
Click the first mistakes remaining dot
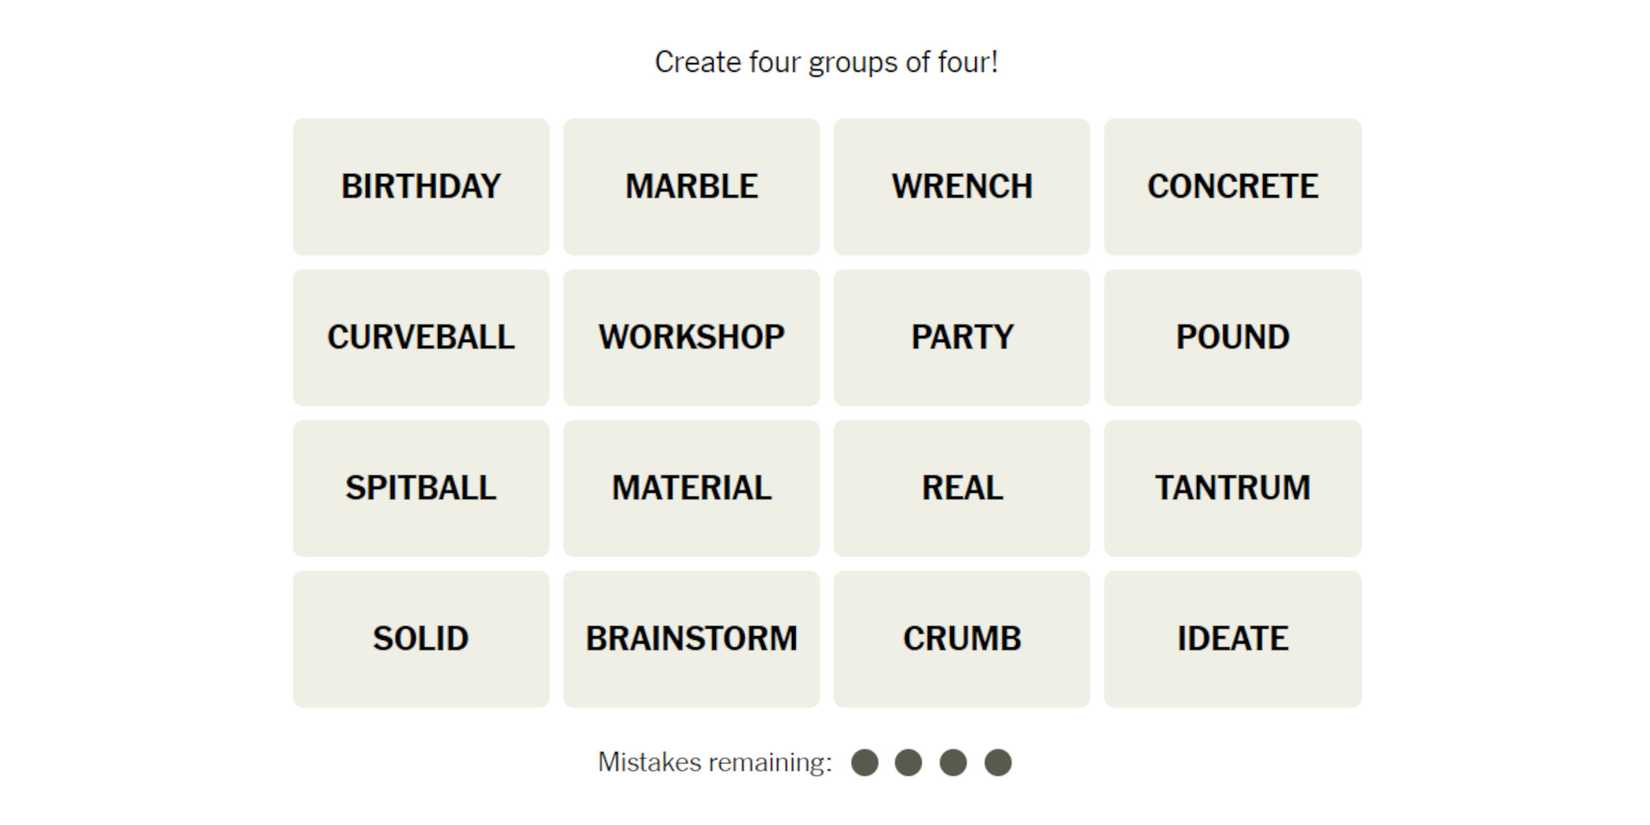tap(865, 763)
